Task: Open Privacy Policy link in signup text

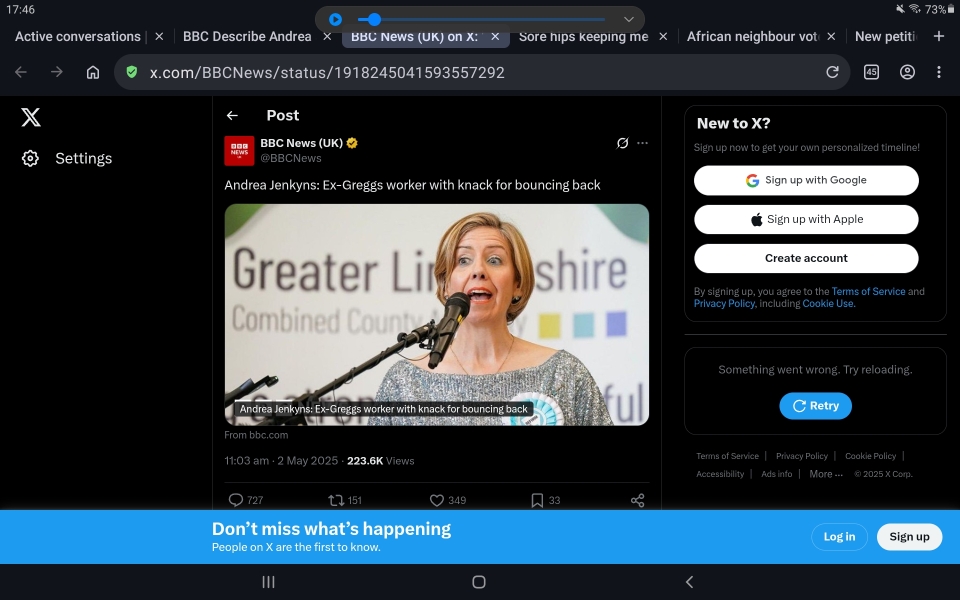Action: (x=724, y=304)
